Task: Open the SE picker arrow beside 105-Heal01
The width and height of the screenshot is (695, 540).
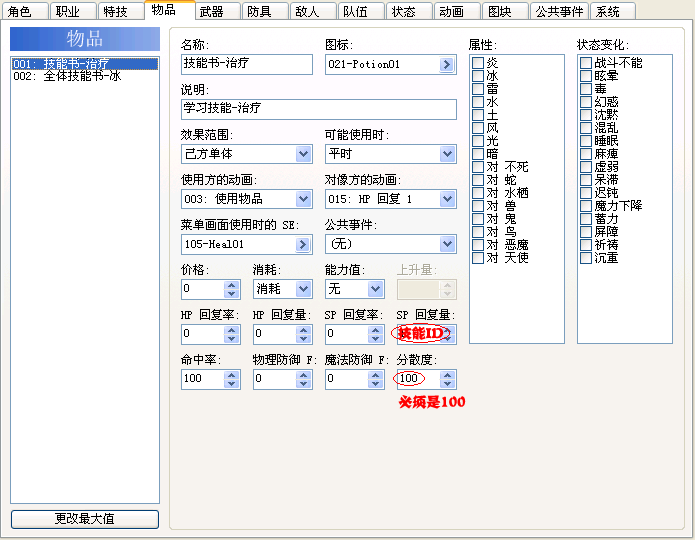Action: coord(303,244)
